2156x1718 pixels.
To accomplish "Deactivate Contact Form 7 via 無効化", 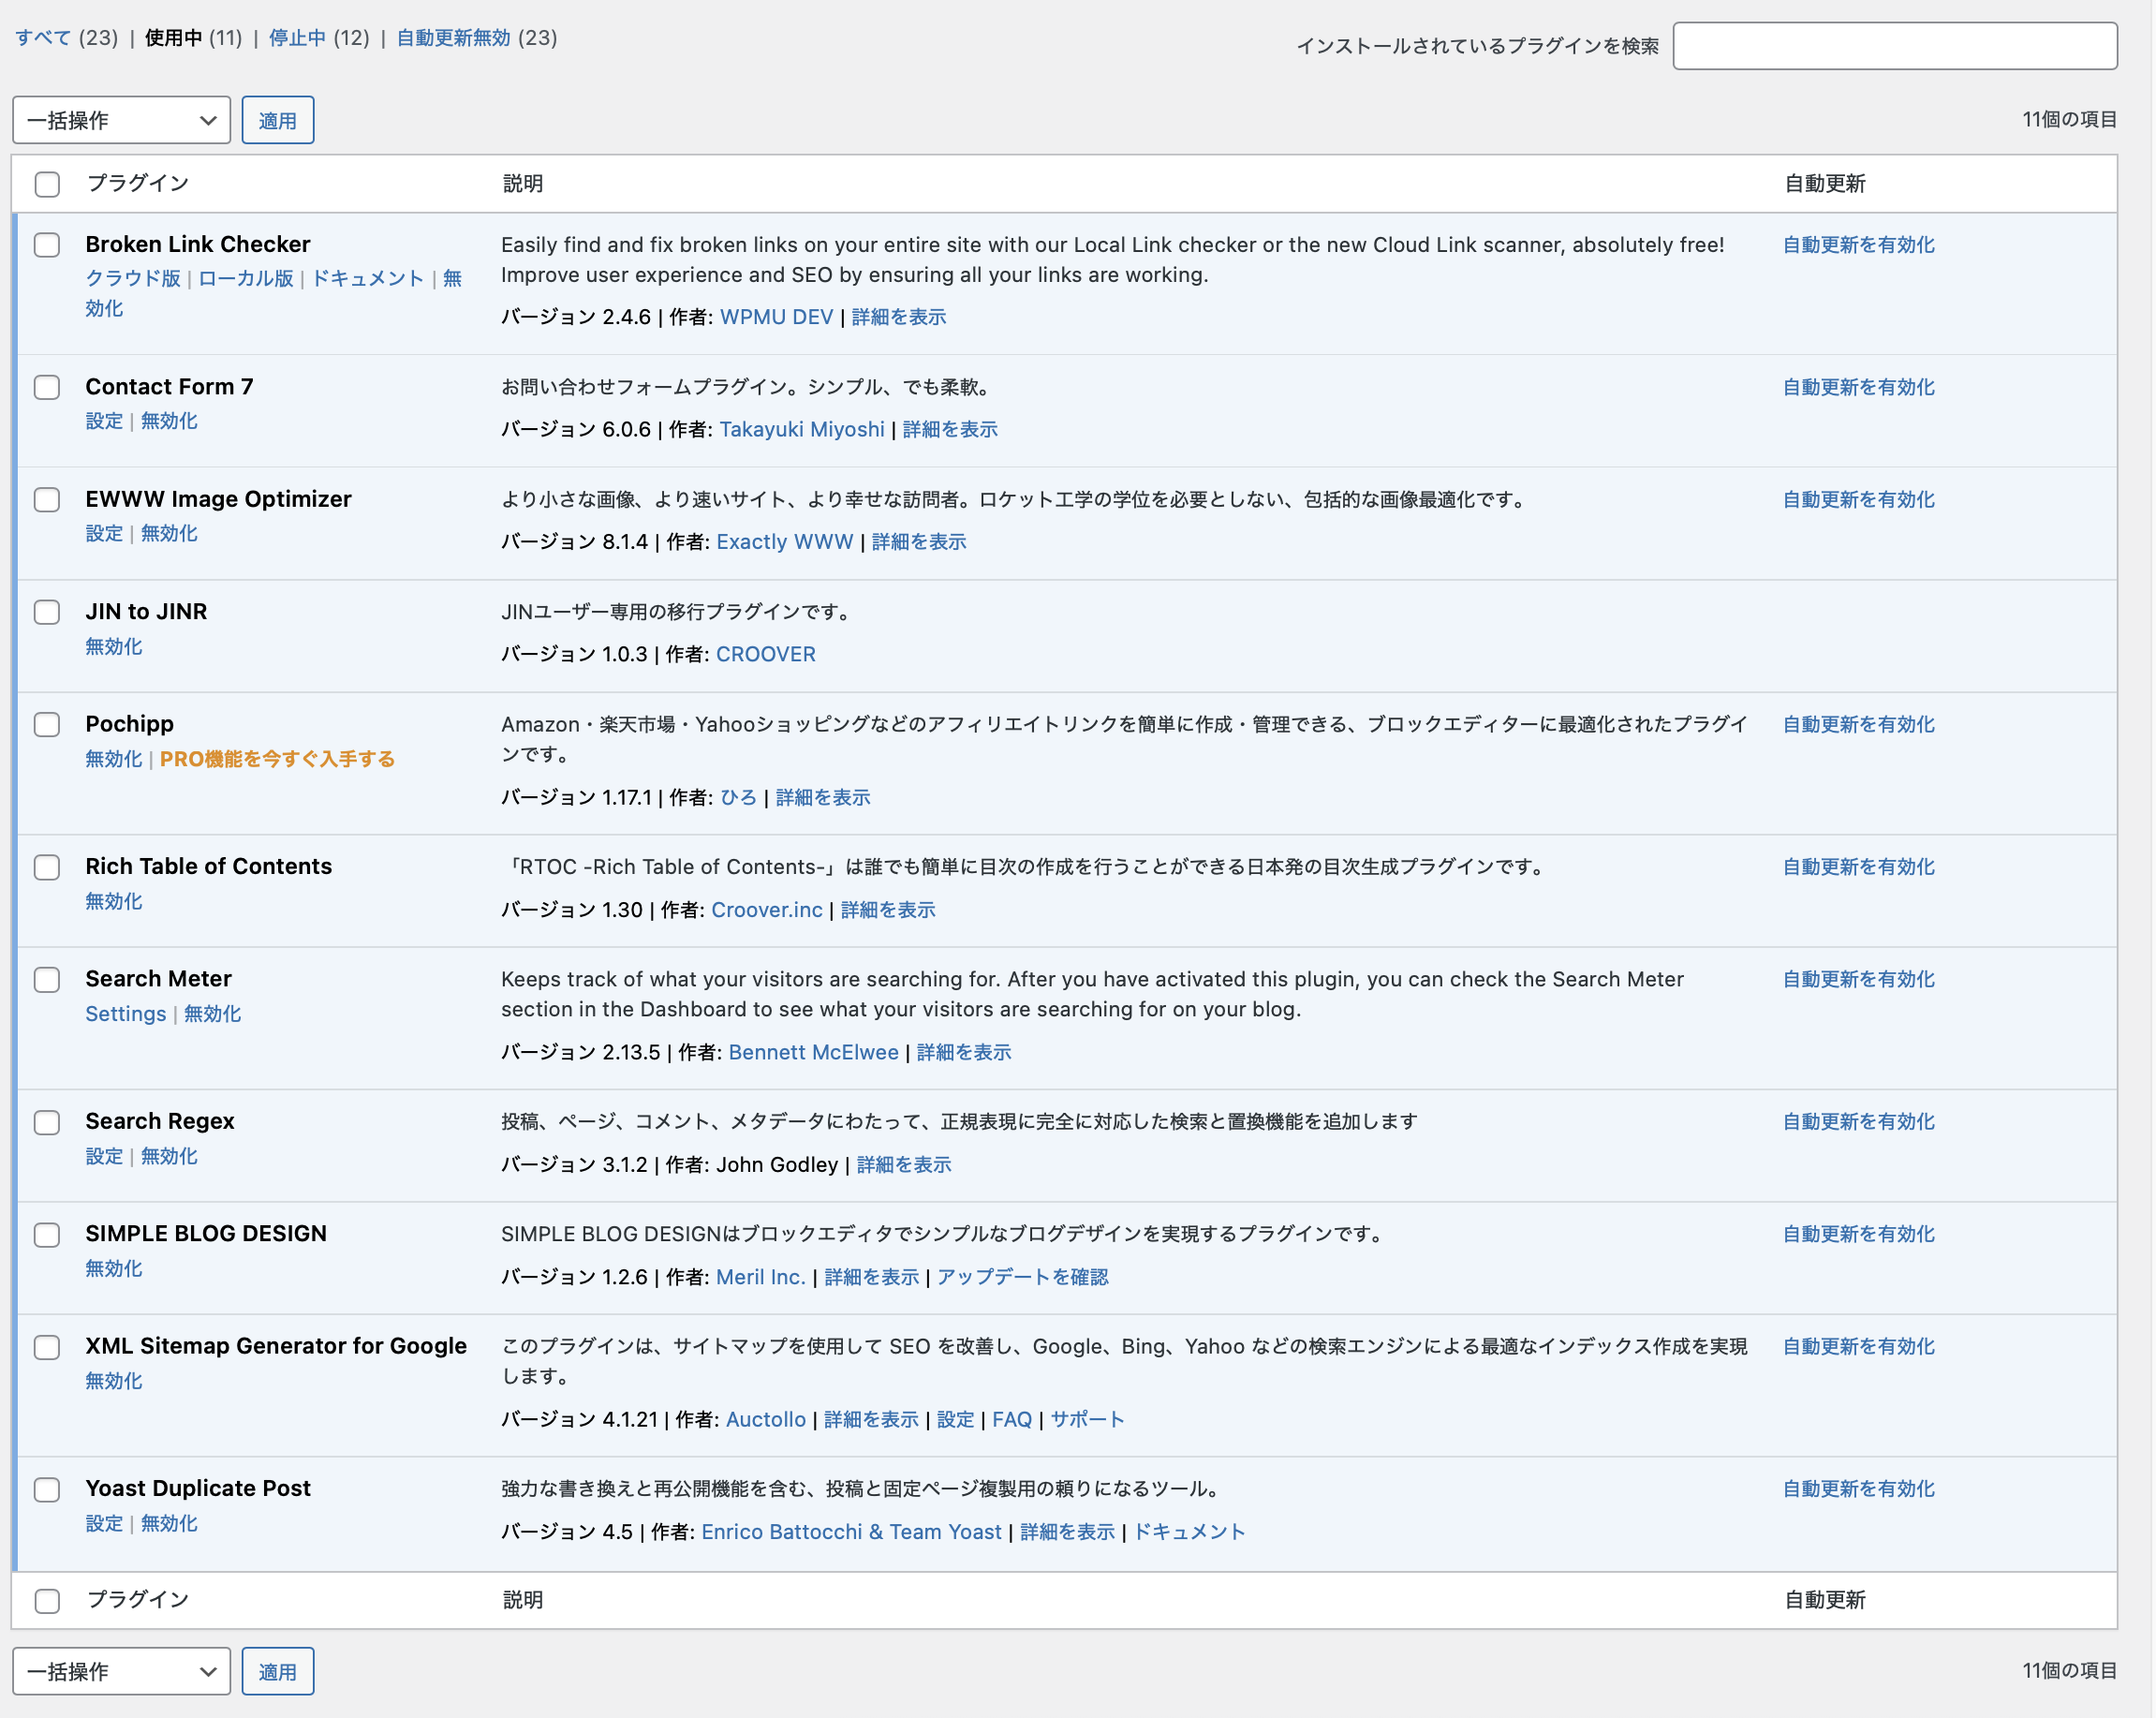I will 169,421.
